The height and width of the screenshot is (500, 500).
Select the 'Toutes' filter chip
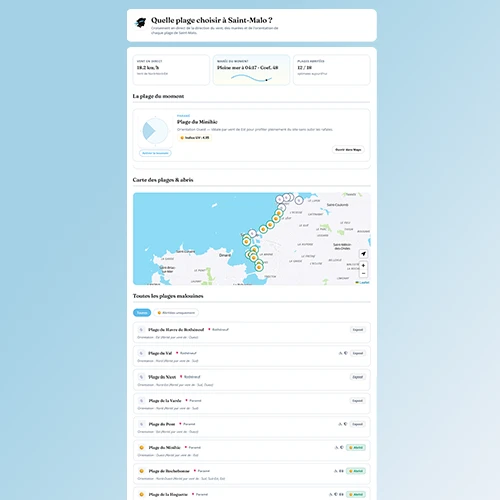[x=142, y=313]
